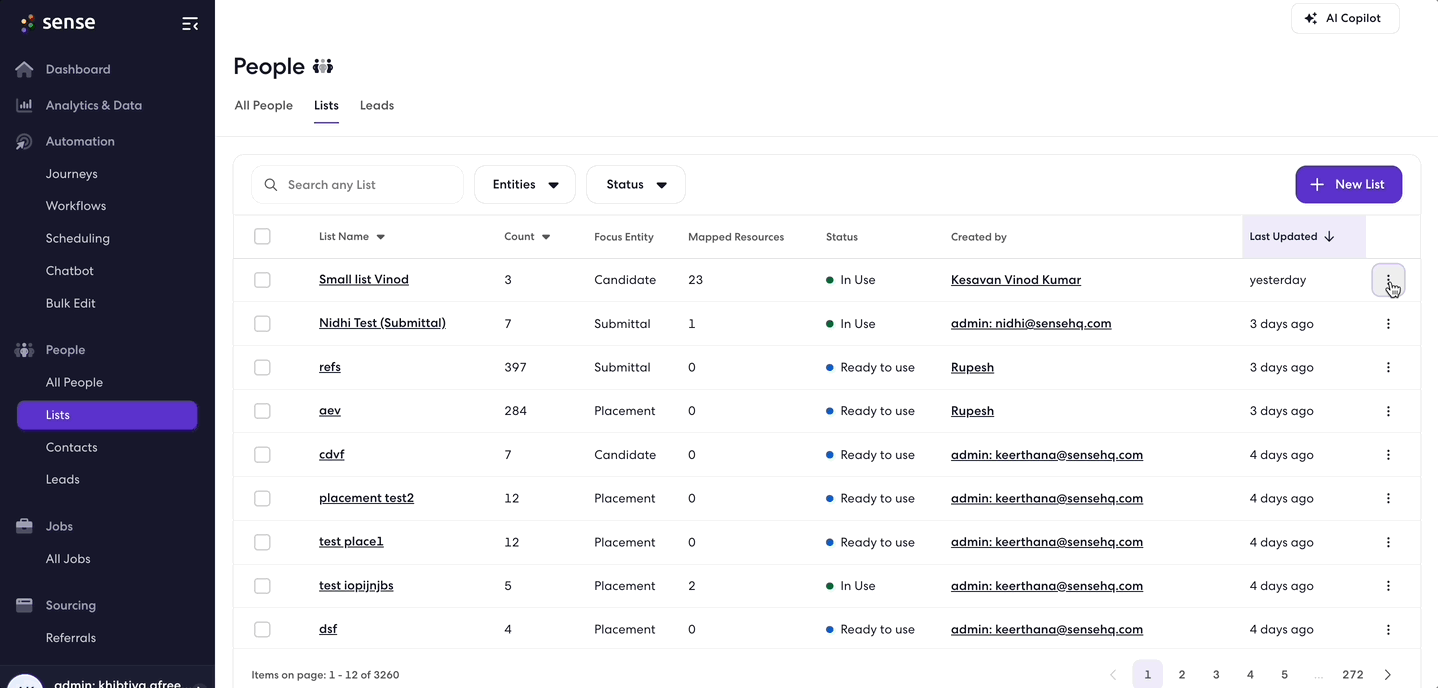The height and width of the screenshot is (688, 1438).
Task: Click the Kesavan Vinod Kumar creator link
Action: pos(1016,280)
